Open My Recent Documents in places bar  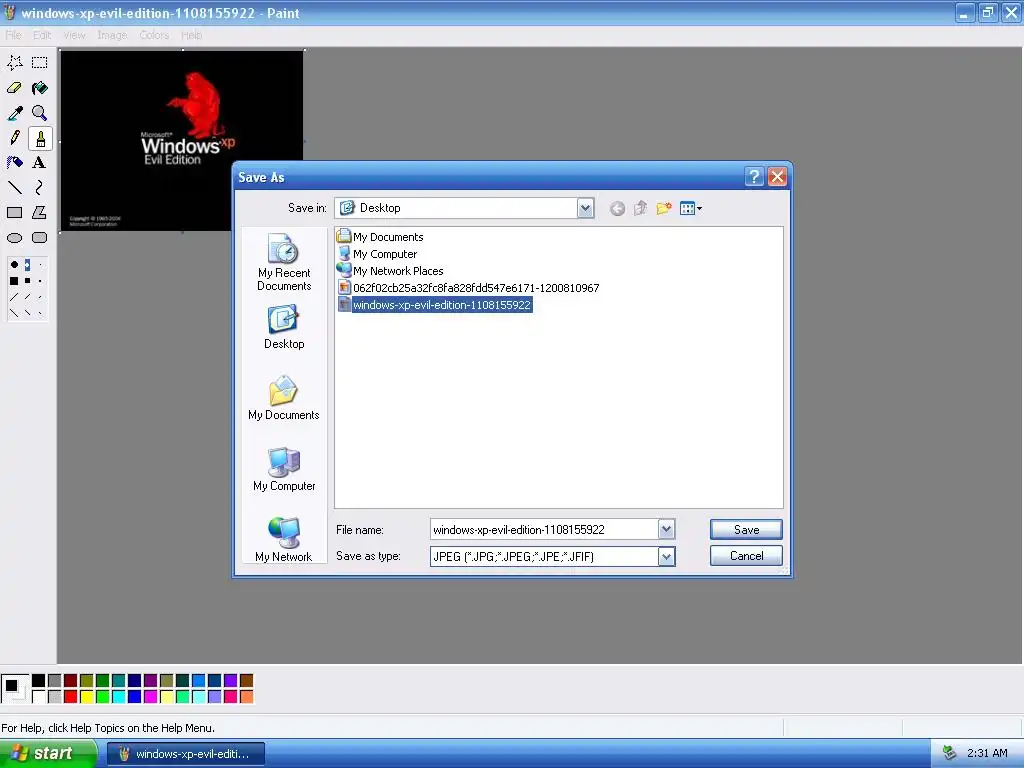click(x=284, y=263)
